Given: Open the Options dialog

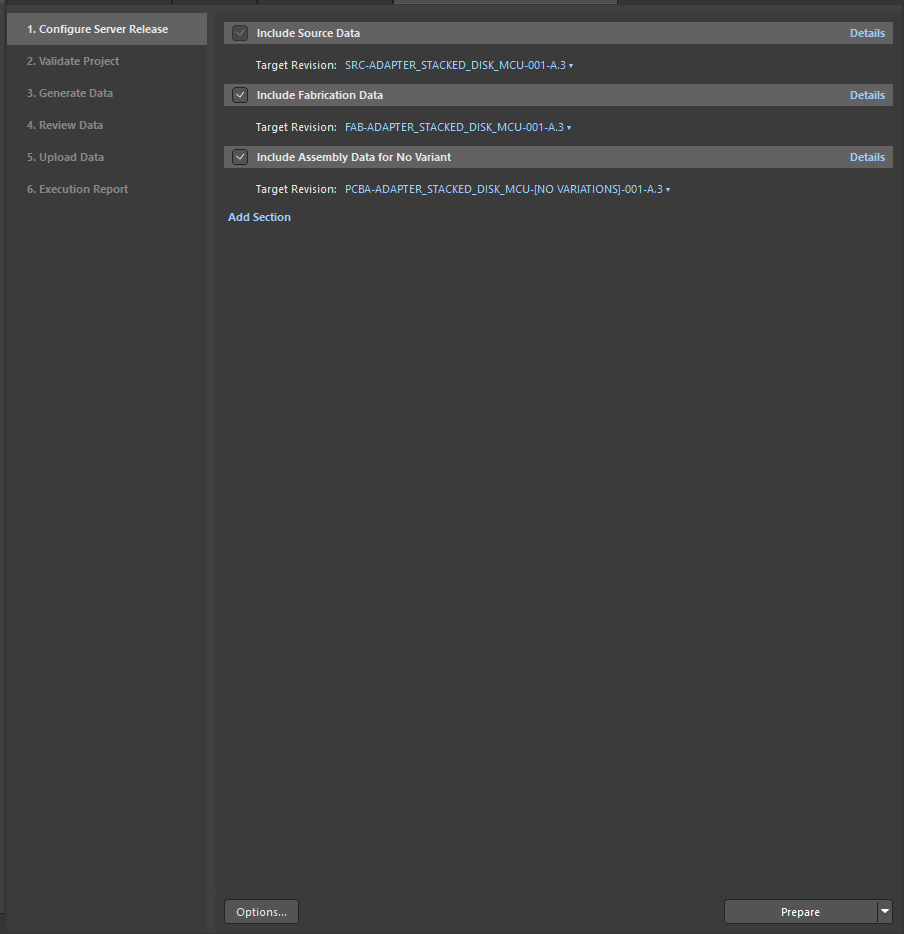Looking at the screenshot, I should [x=262, y=912].
